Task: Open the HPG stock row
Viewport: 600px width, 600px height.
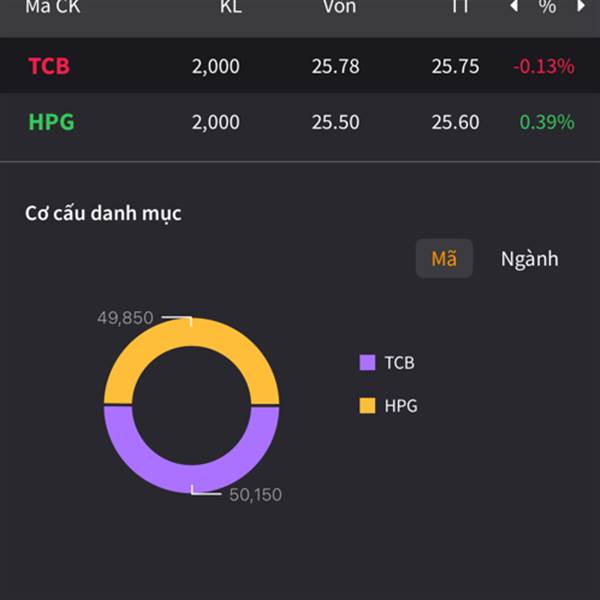Action: point(51,123)
